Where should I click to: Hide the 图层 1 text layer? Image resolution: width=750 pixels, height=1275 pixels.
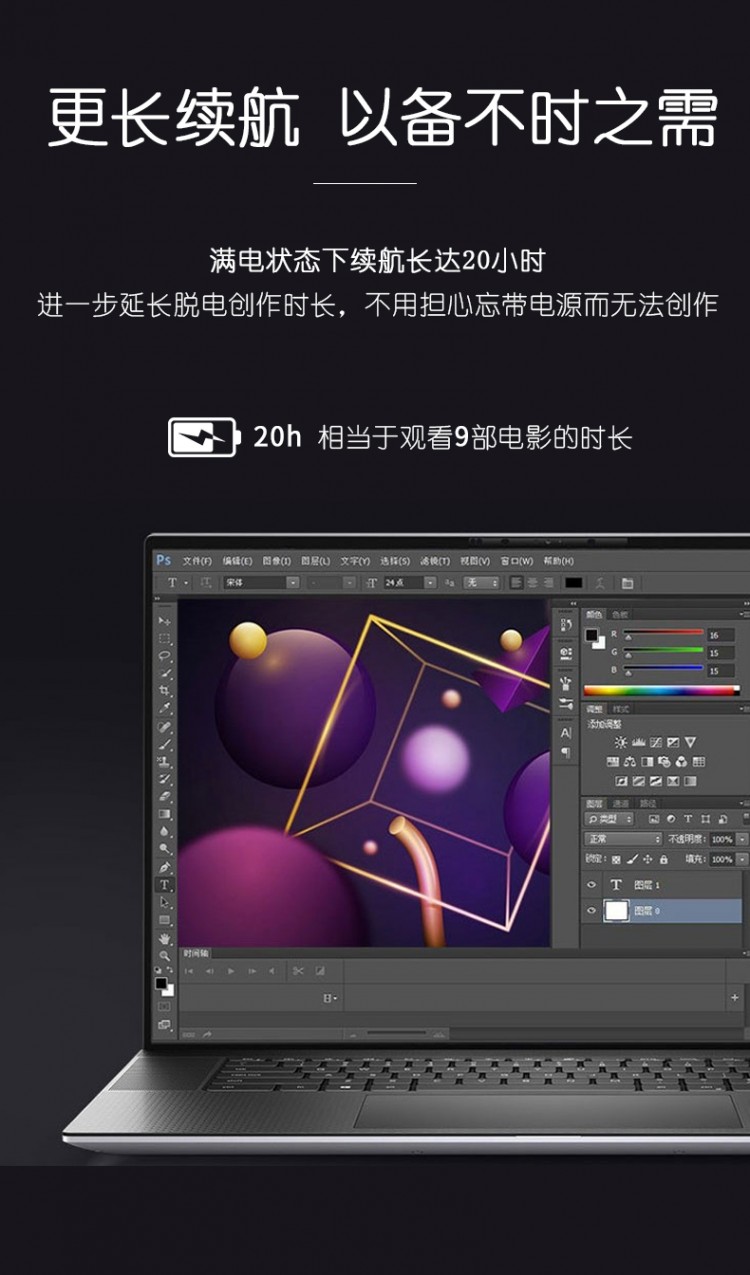coord(592,885)
